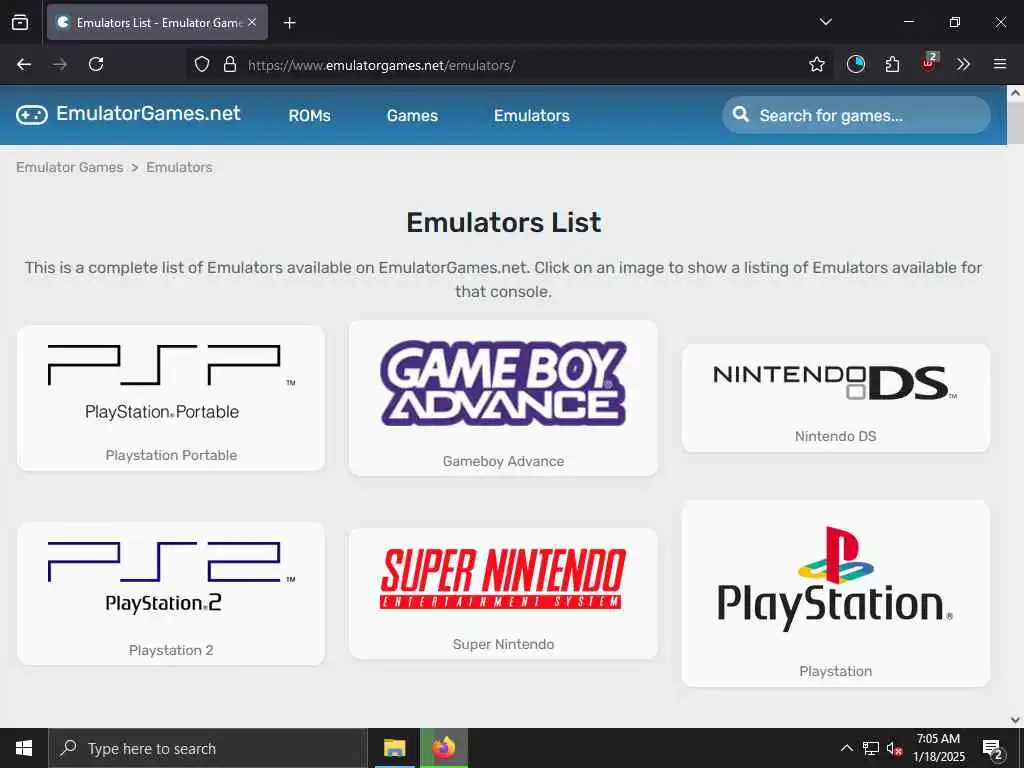Open the notification center icon
This screenshot has width=1024, height=768.
pos(992,749)
